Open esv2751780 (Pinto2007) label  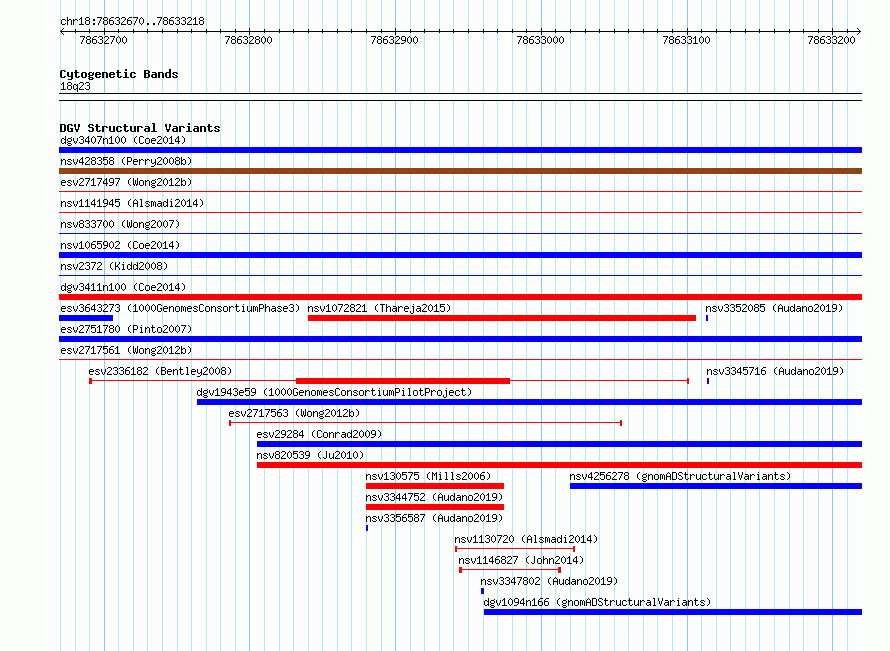126,329
